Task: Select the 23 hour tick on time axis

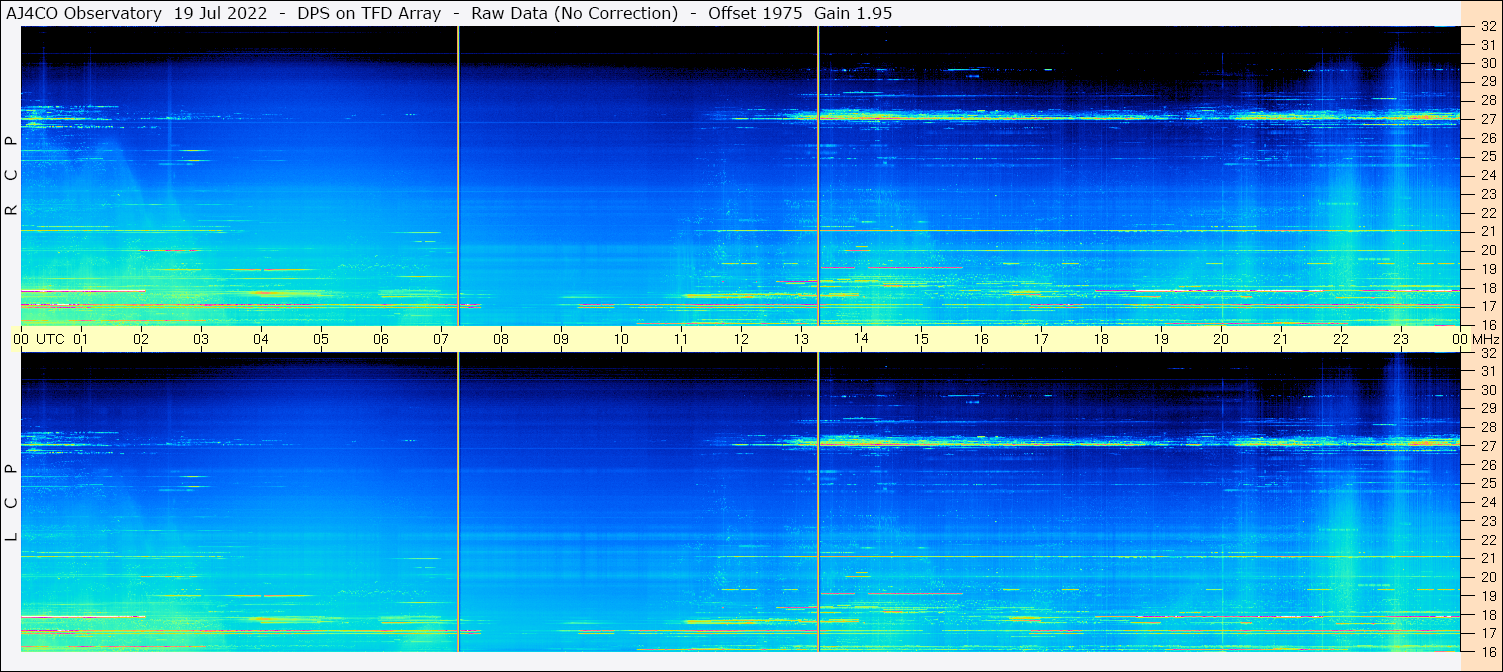Action: click(1401, 339)
